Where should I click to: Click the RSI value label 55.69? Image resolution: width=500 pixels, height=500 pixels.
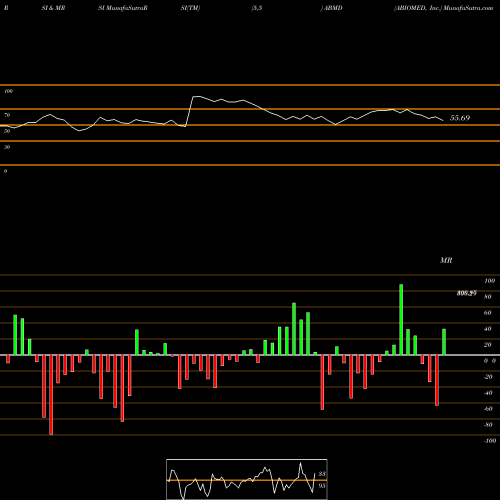tap(460, 118)
